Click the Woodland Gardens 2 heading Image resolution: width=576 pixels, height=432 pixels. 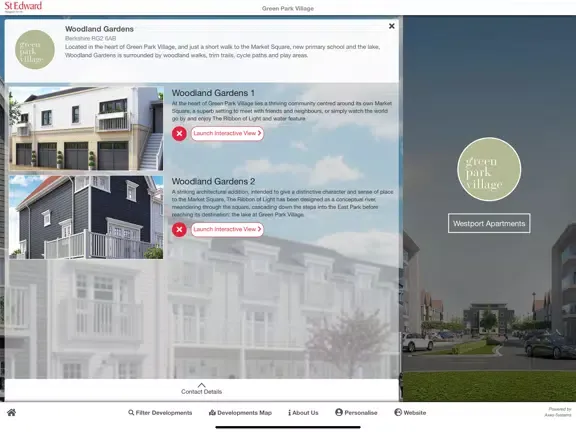[x=213, y=181]
